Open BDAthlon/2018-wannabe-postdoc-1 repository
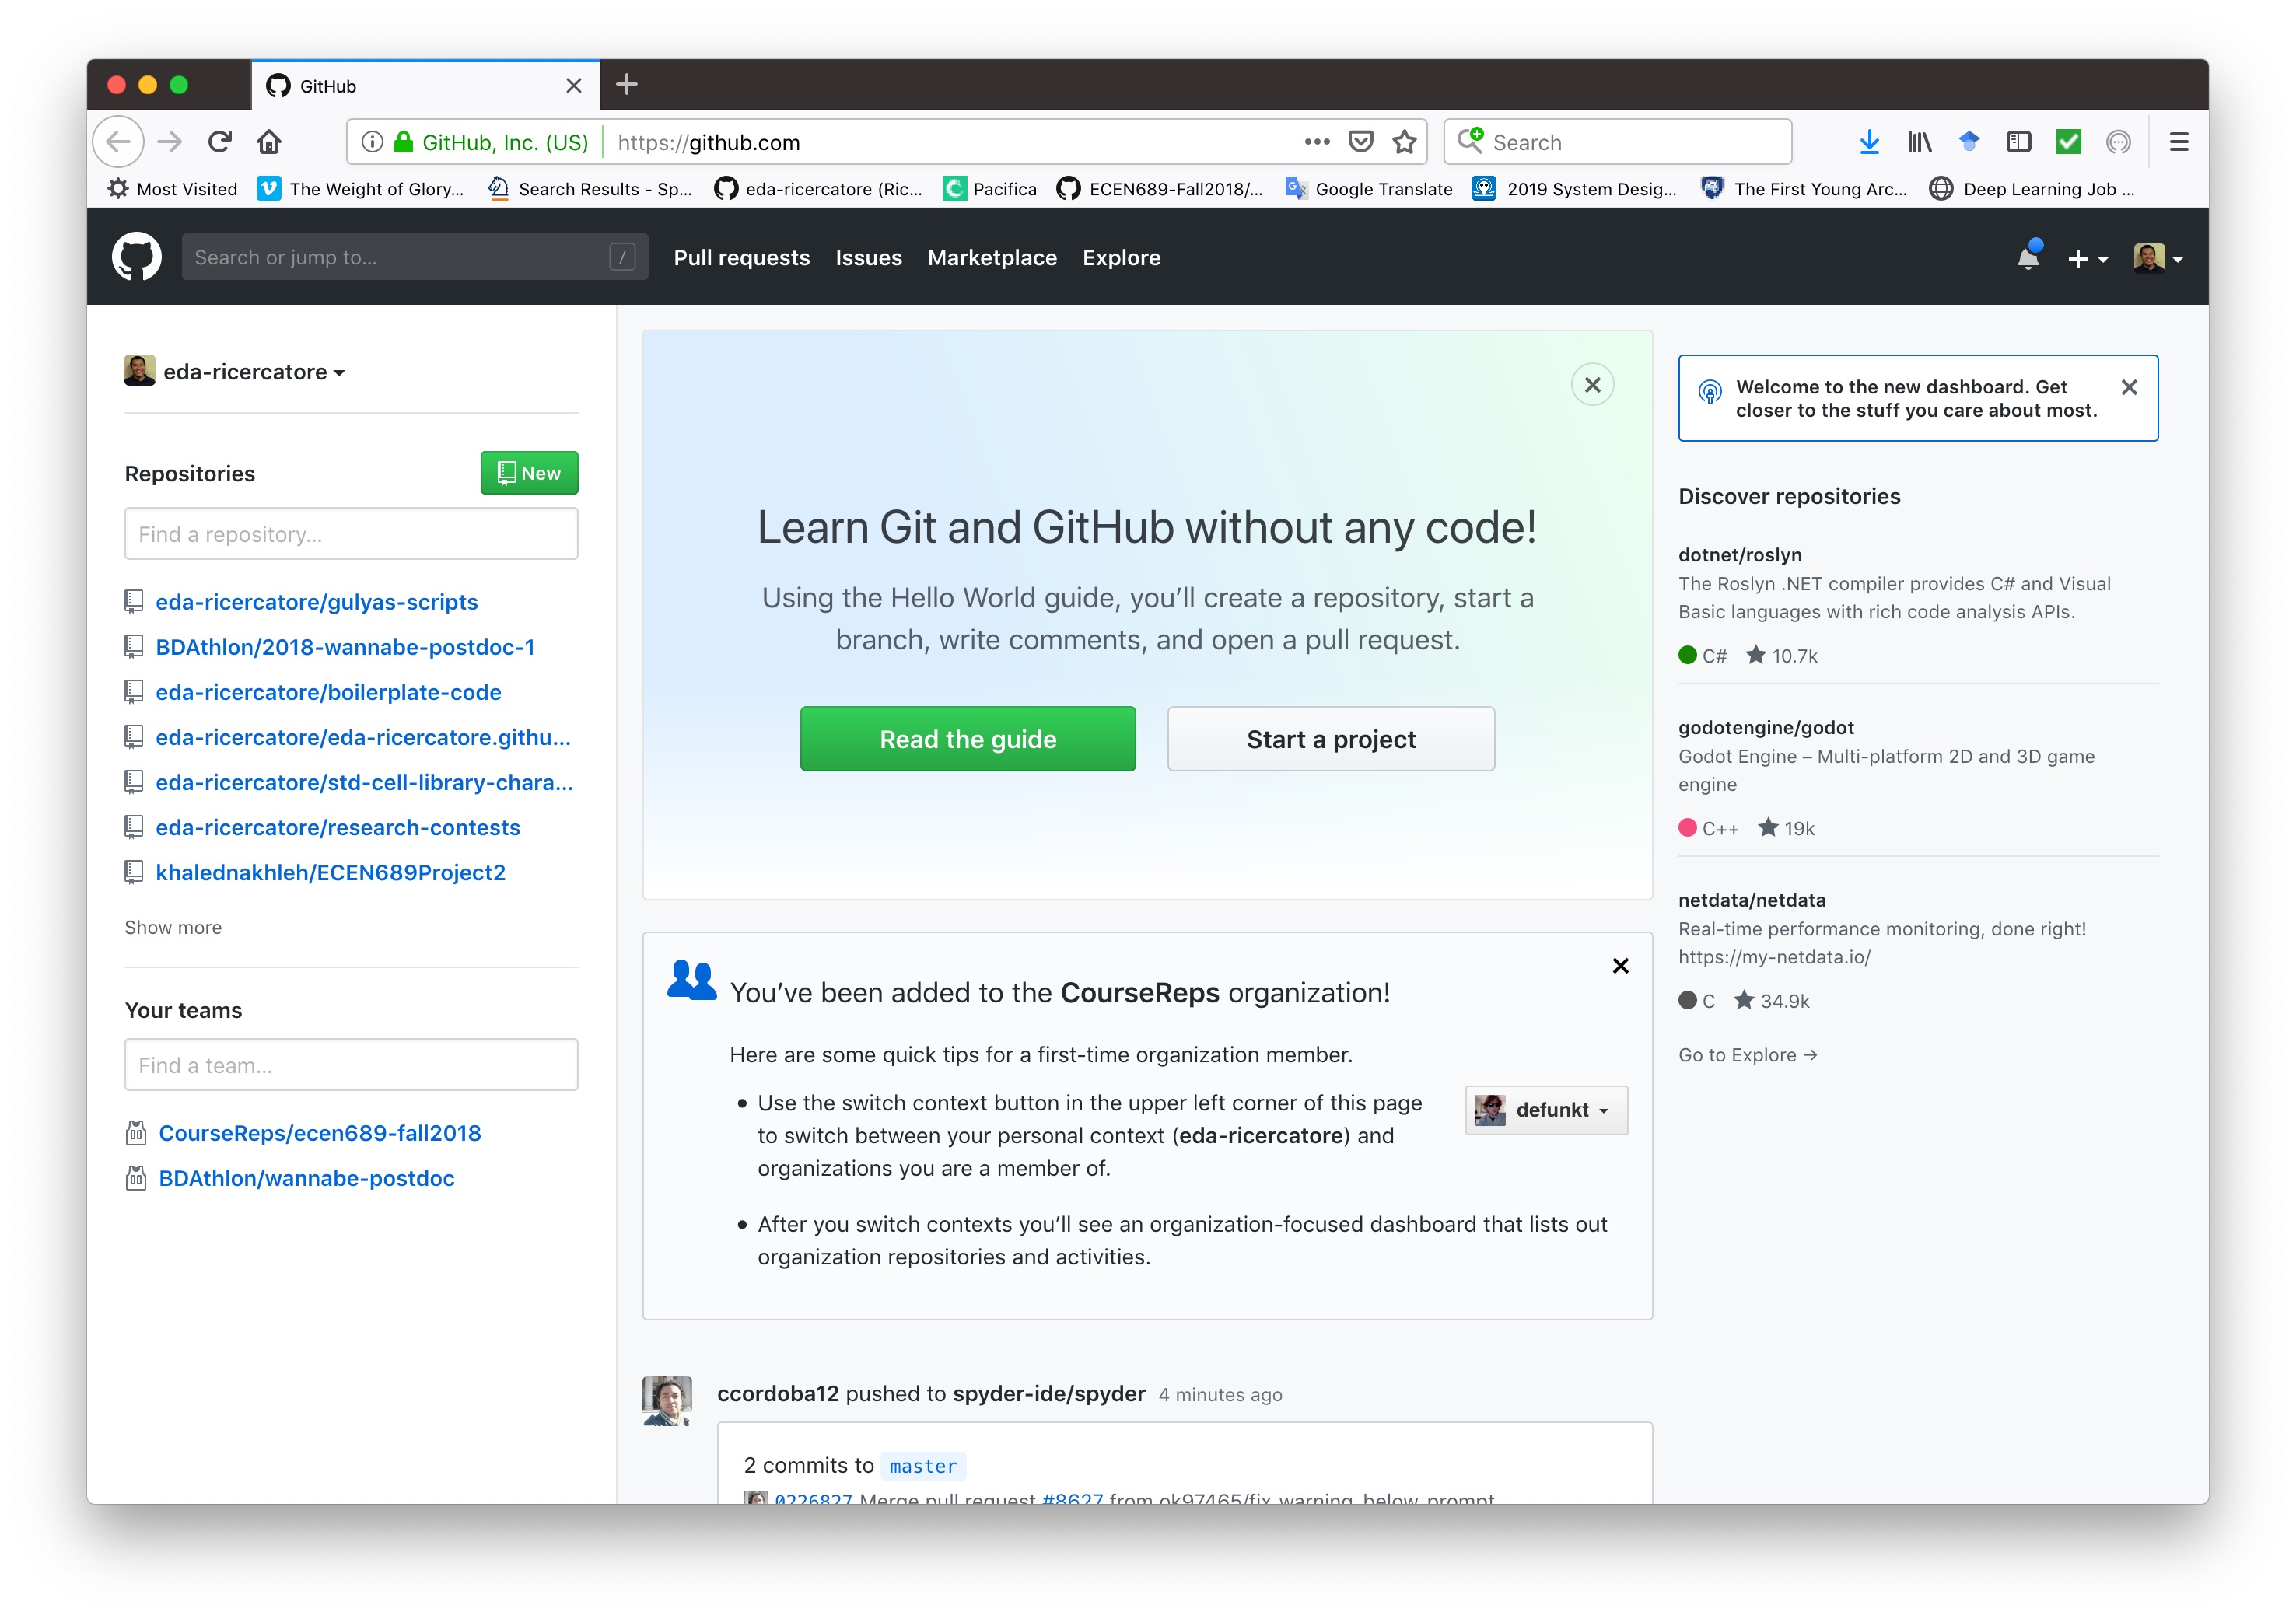Screen dimensions: 2296x1619 tap(345, 646)
